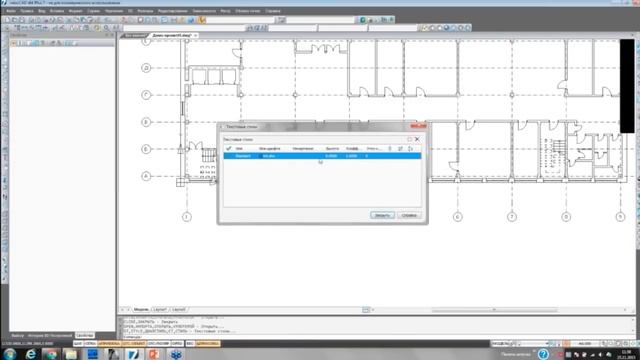This screenshot has width=640, height=360.
Task: Click the New document icon in toolbar
Action: click(8, 20)
